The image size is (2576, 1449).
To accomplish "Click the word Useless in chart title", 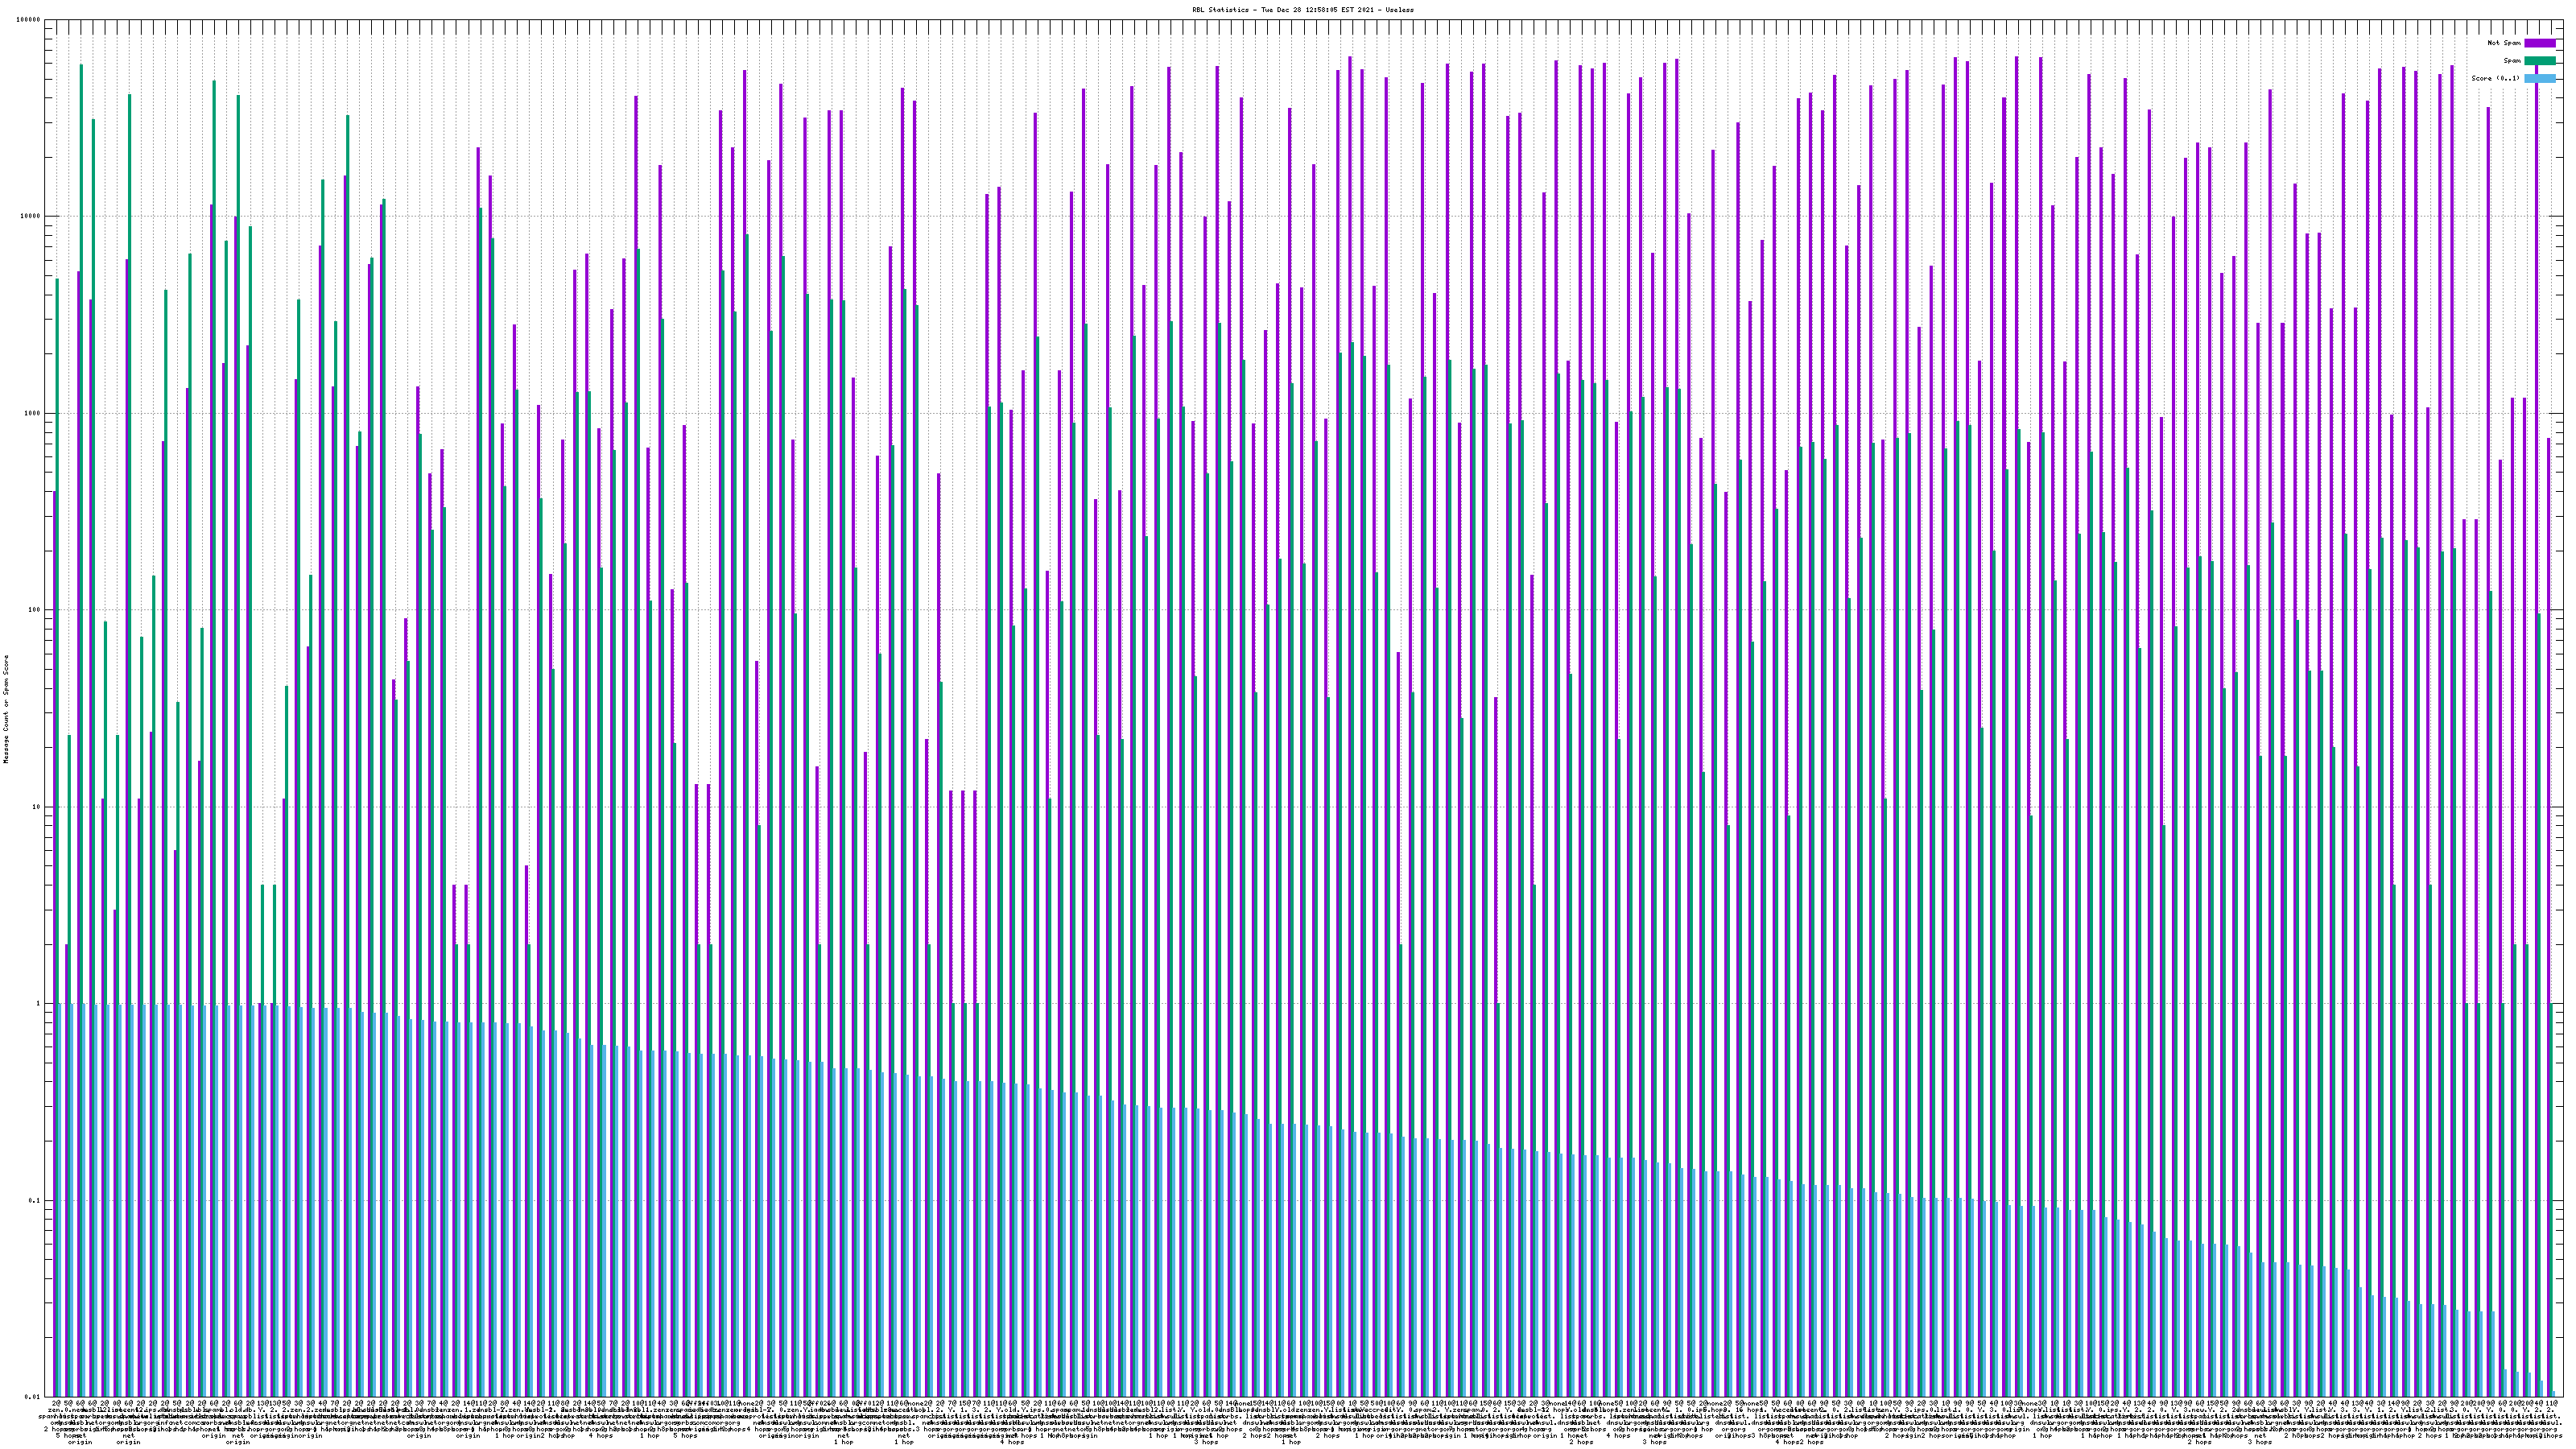I will point(1400,10).
